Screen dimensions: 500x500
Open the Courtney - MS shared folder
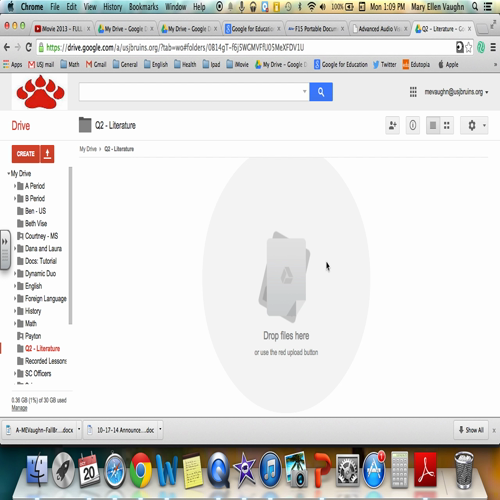37,236
